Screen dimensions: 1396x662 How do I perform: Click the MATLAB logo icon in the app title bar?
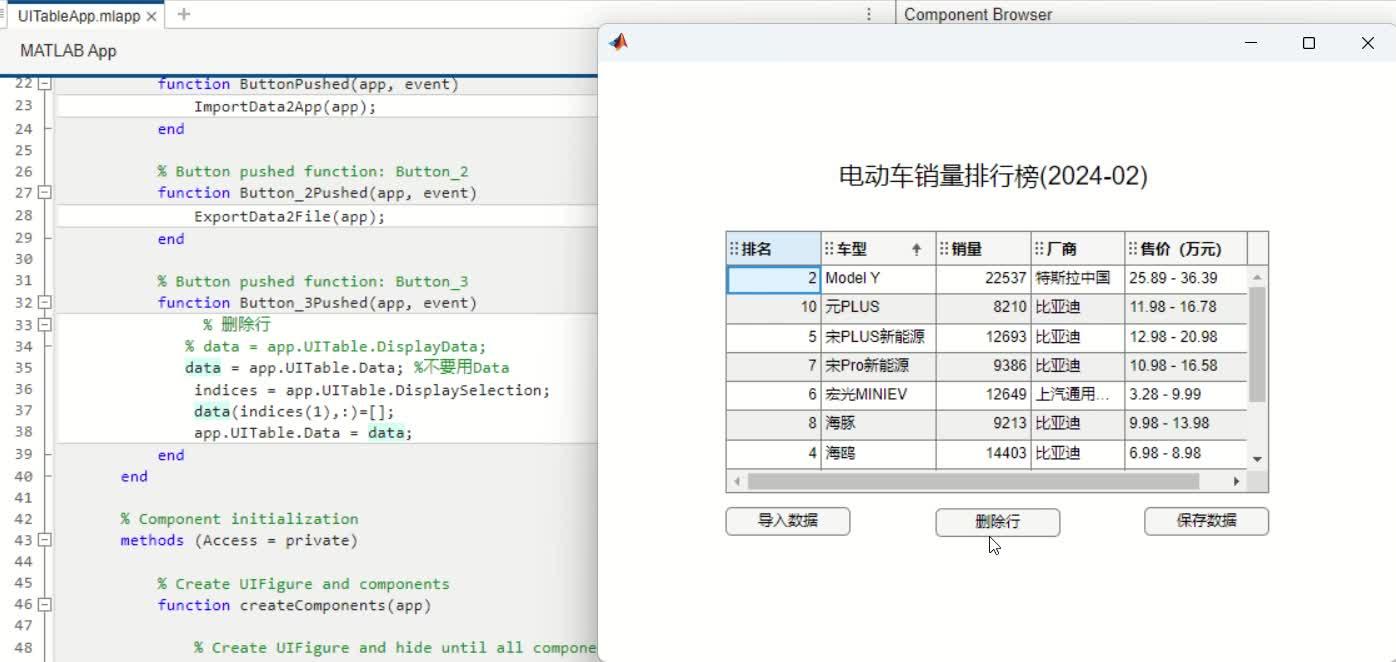(x=620, y=42)
